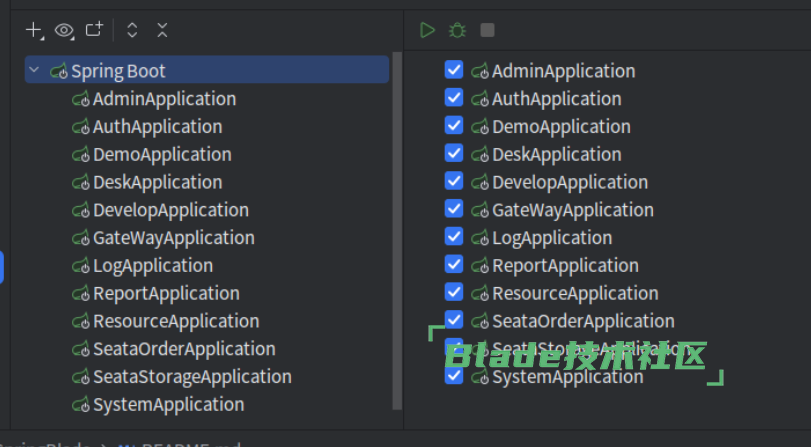This screenshot has height=447, width=811.
Task: Uncheck the ResourceApplication checkbox
Action: coord(454,292)
